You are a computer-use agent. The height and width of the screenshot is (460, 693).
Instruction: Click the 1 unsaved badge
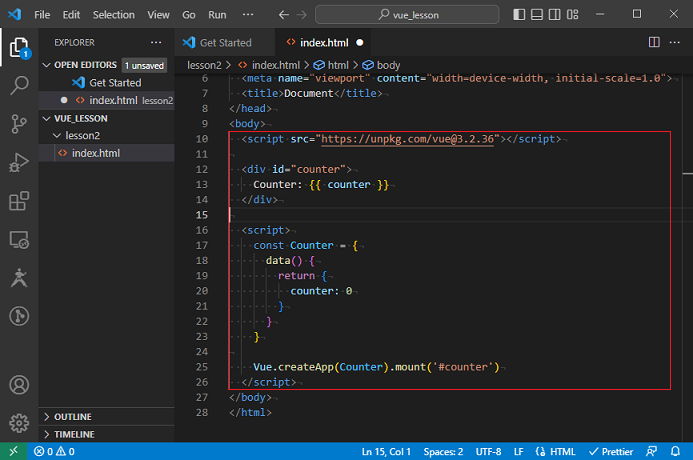pos(145,65)
